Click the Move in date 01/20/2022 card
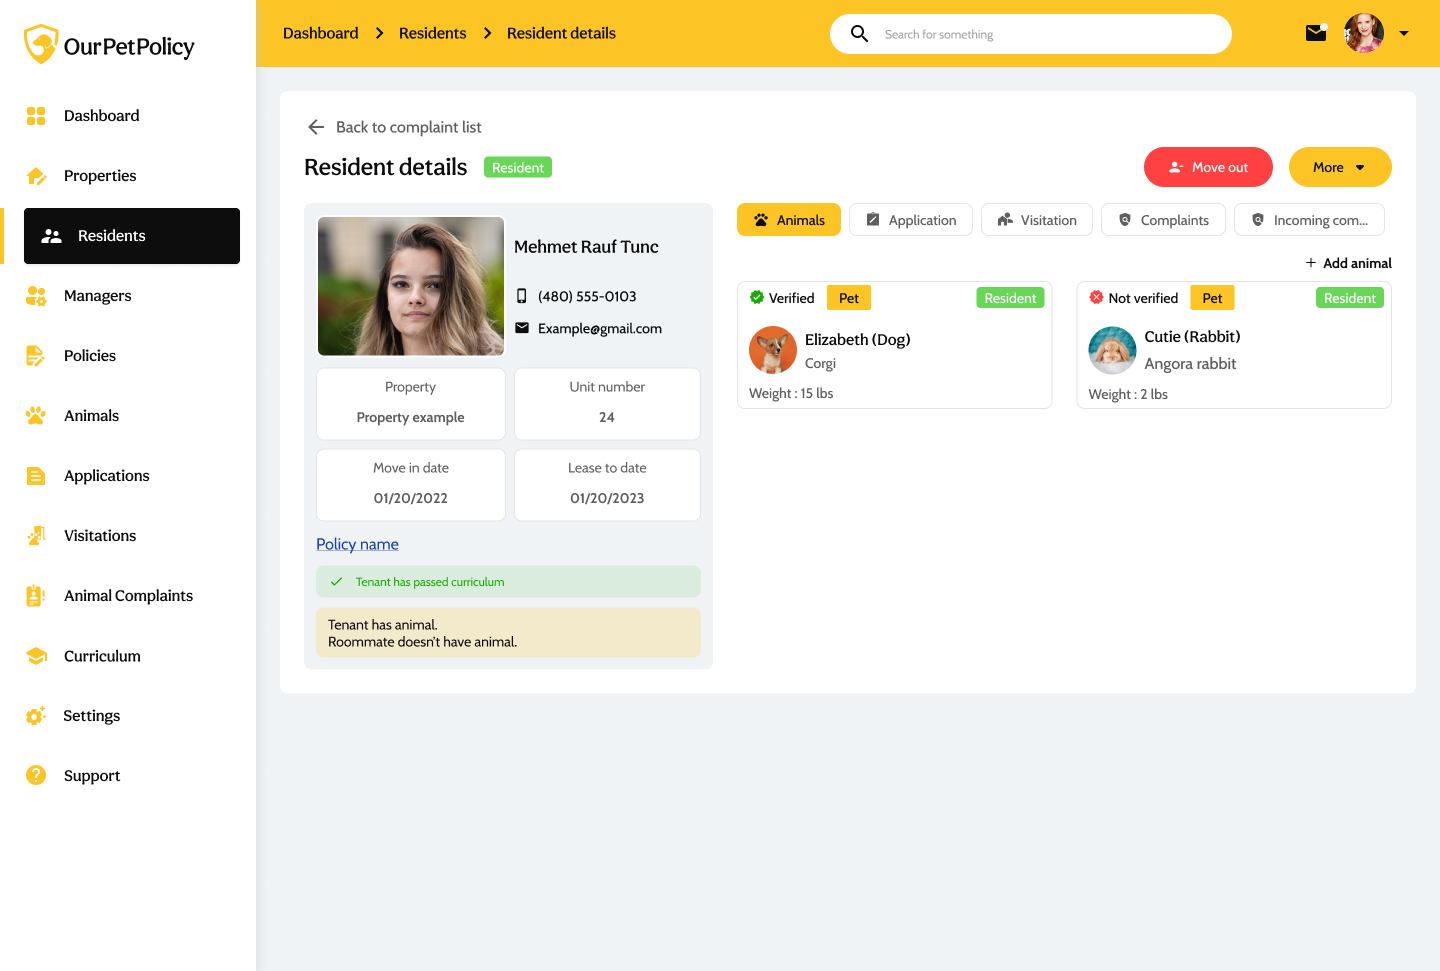 (411, 485)
